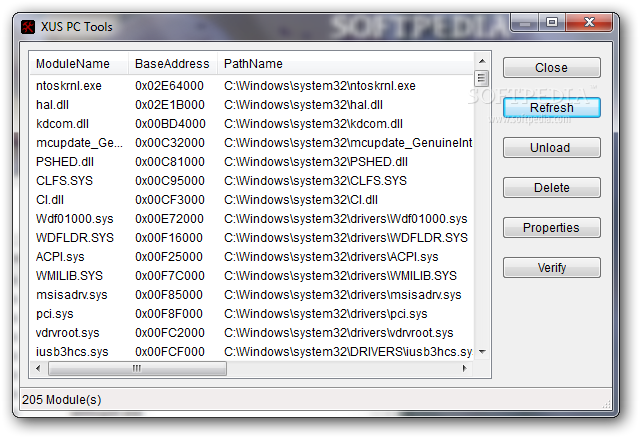Click the horizontal scrollbar left arrow
Image resolution: width=640 pixels, height=438 pixels.
[x=38, y=368]
